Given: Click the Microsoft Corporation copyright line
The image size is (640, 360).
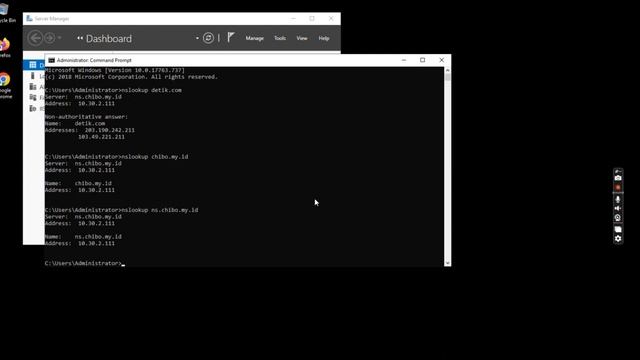Looking at the screenshot, I should point(131,77).
